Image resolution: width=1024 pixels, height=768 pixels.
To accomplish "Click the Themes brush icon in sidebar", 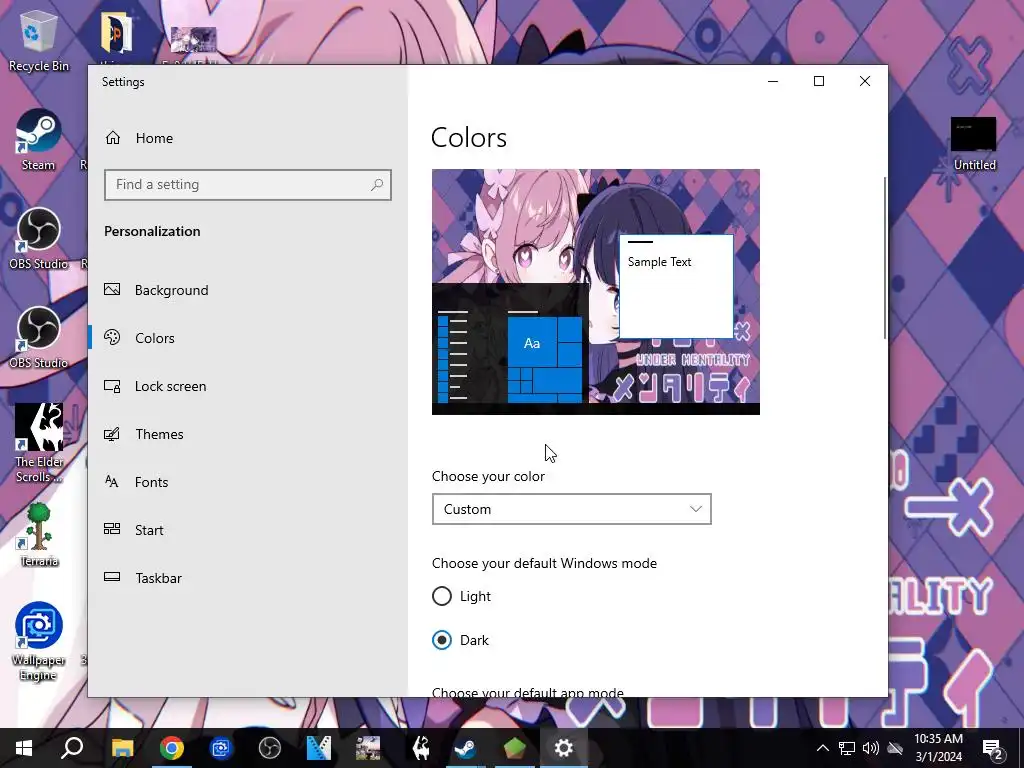I will 112,433.
